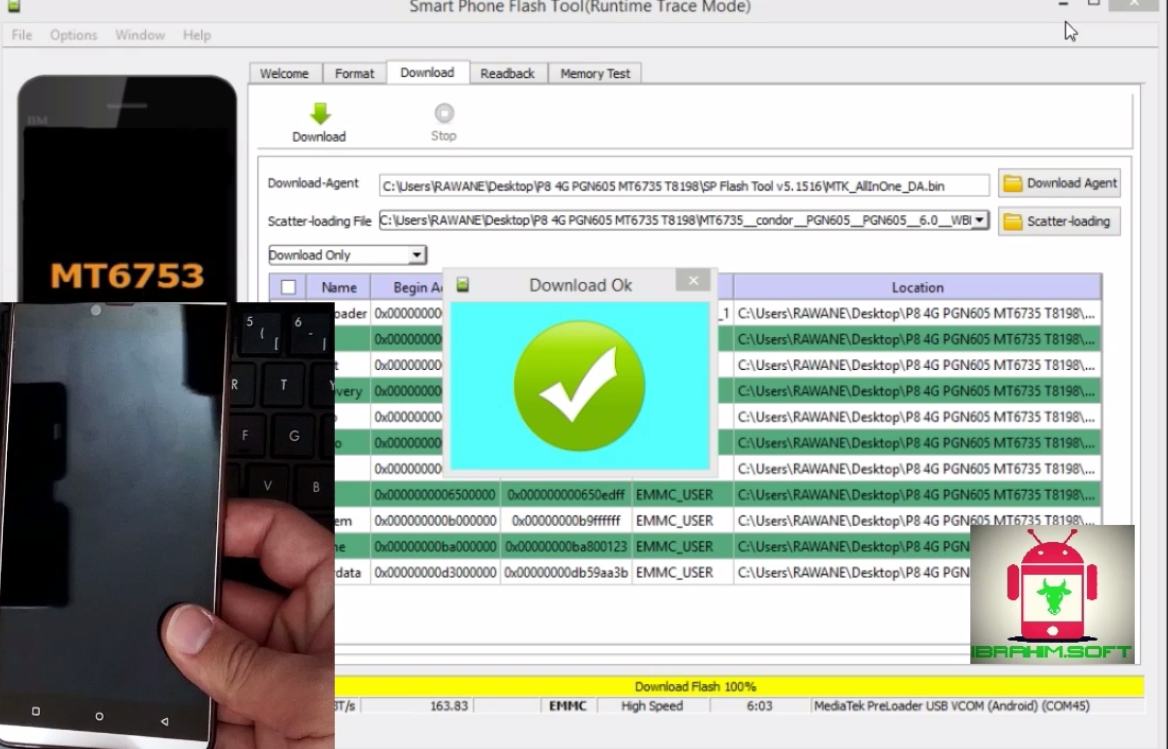Click the 0x00000000db59aa3b end address cell
The image size is (1168, 749).
point(566,573)
